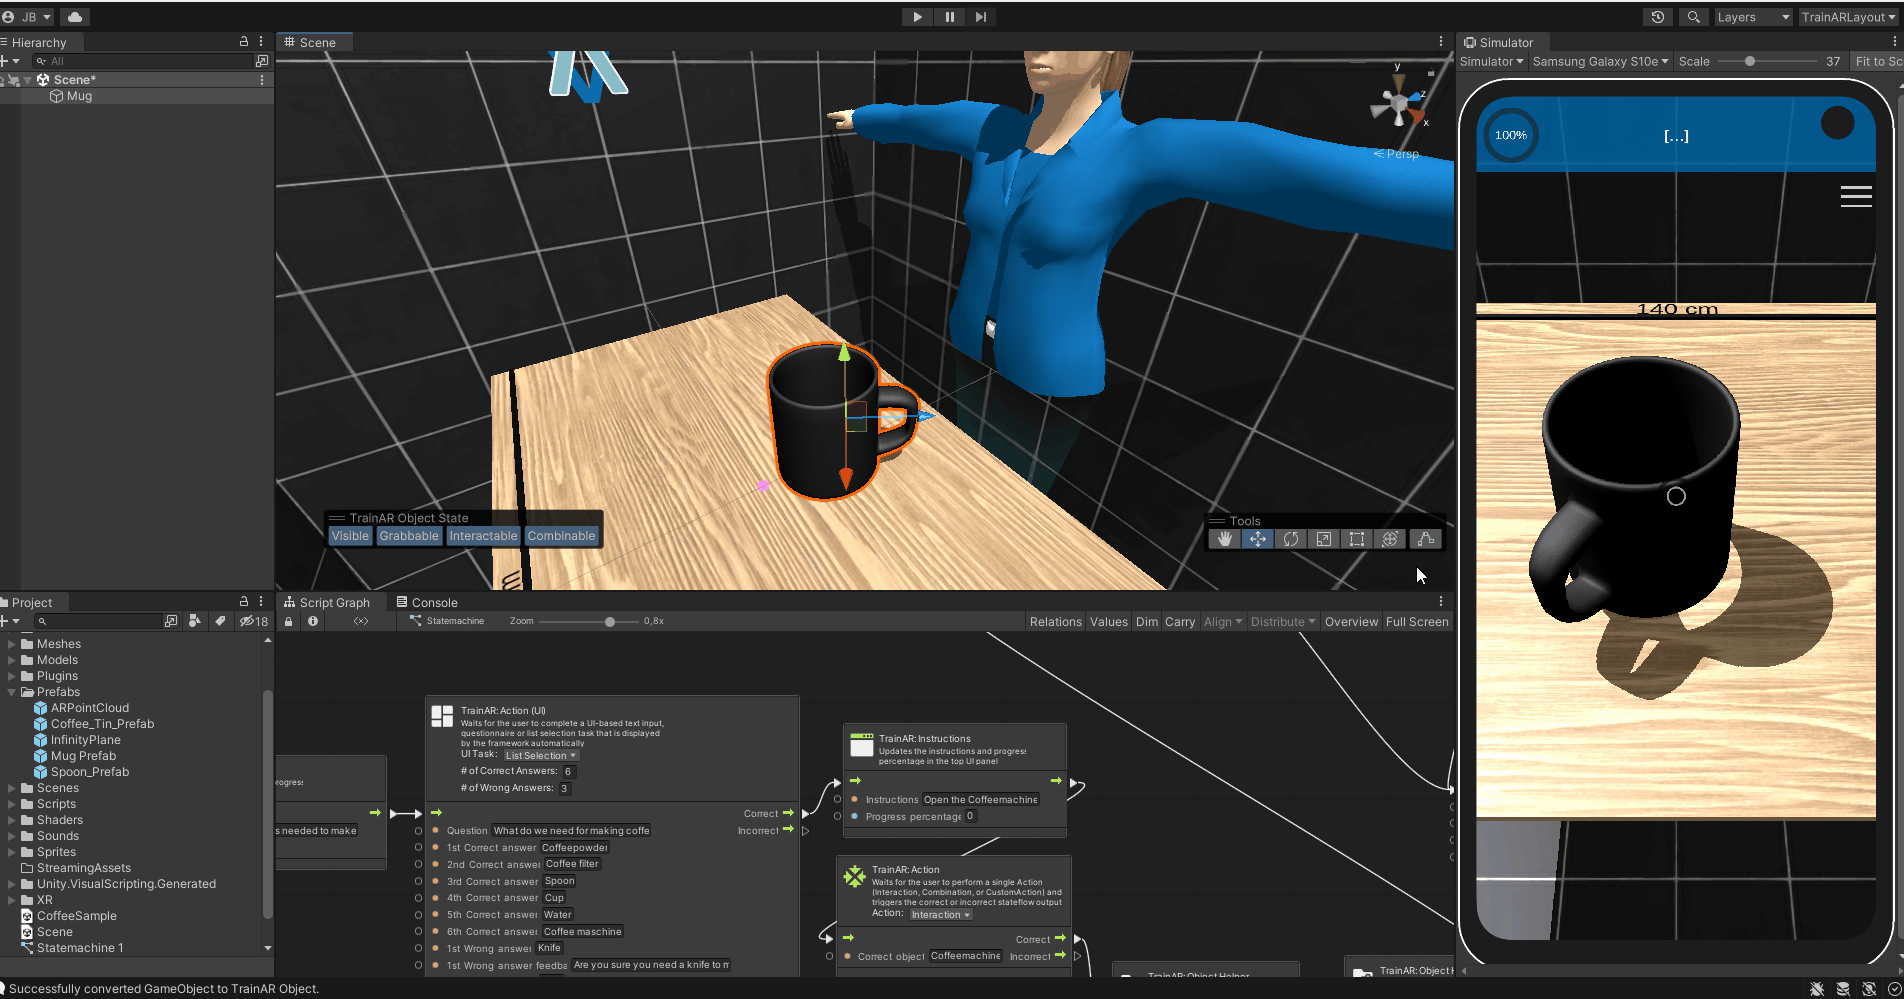Select the Hand view tool

click(1224, 539)
